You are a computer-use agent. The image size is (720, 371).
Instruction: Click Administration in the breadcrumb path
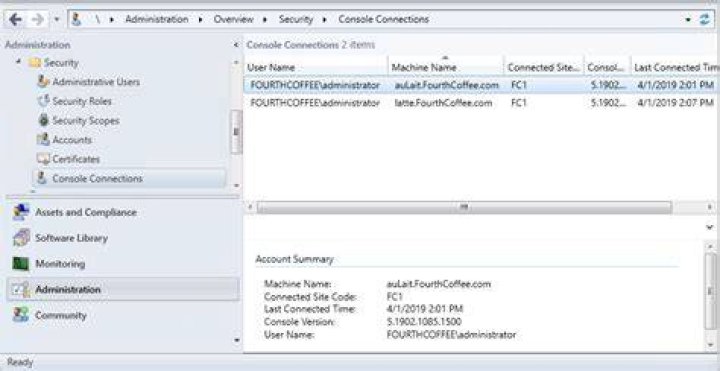click(157, 19)
